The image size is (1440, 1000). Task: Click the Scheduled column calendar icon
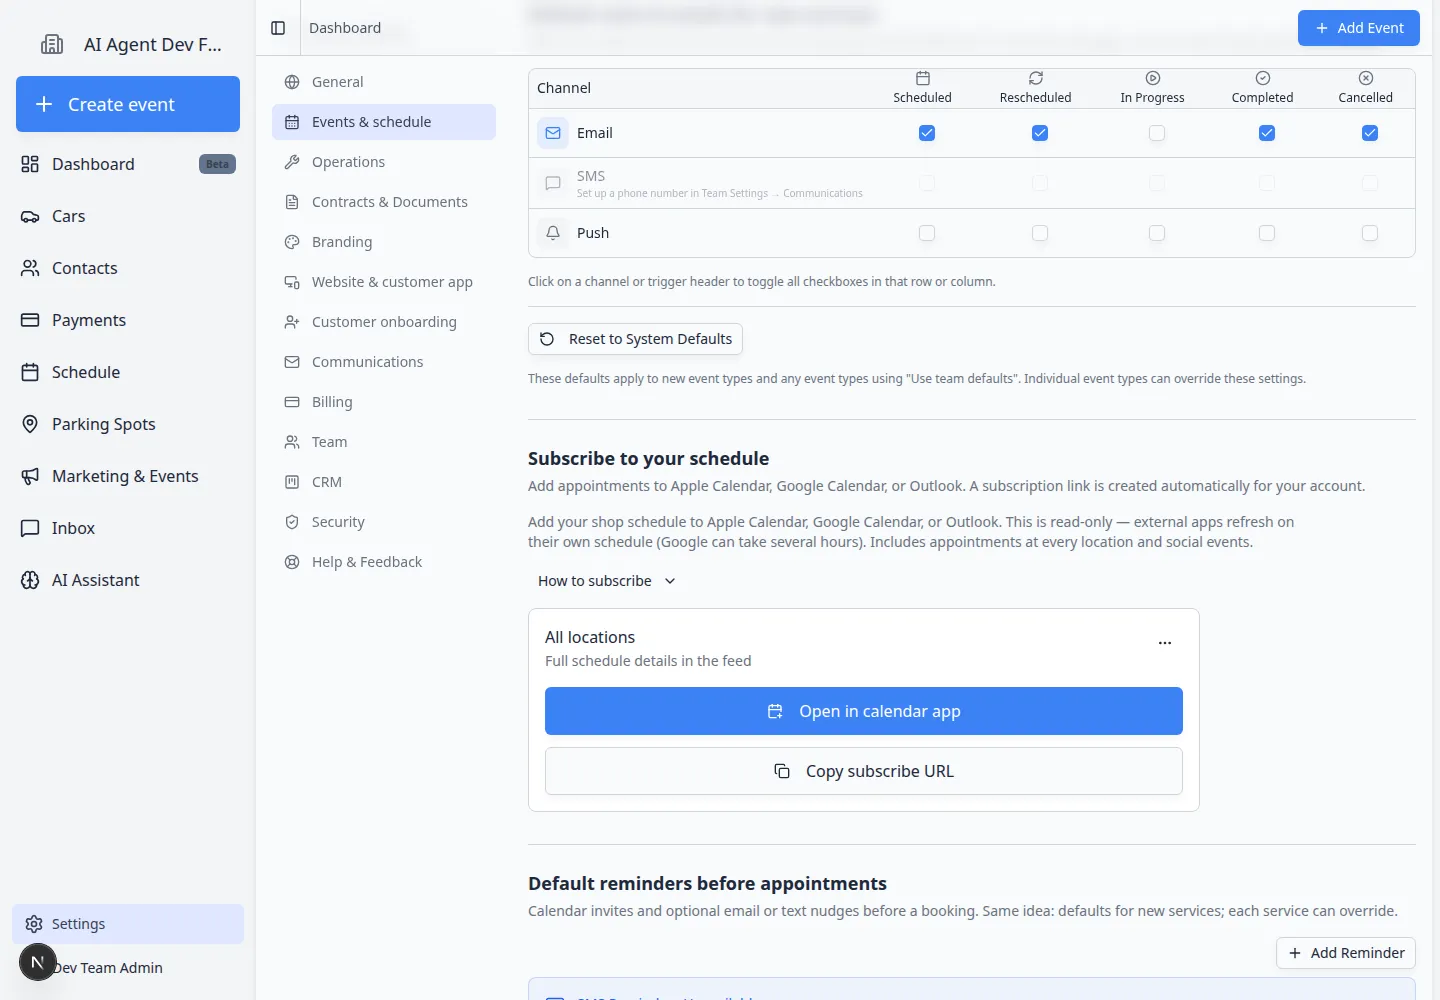point(923,78)
